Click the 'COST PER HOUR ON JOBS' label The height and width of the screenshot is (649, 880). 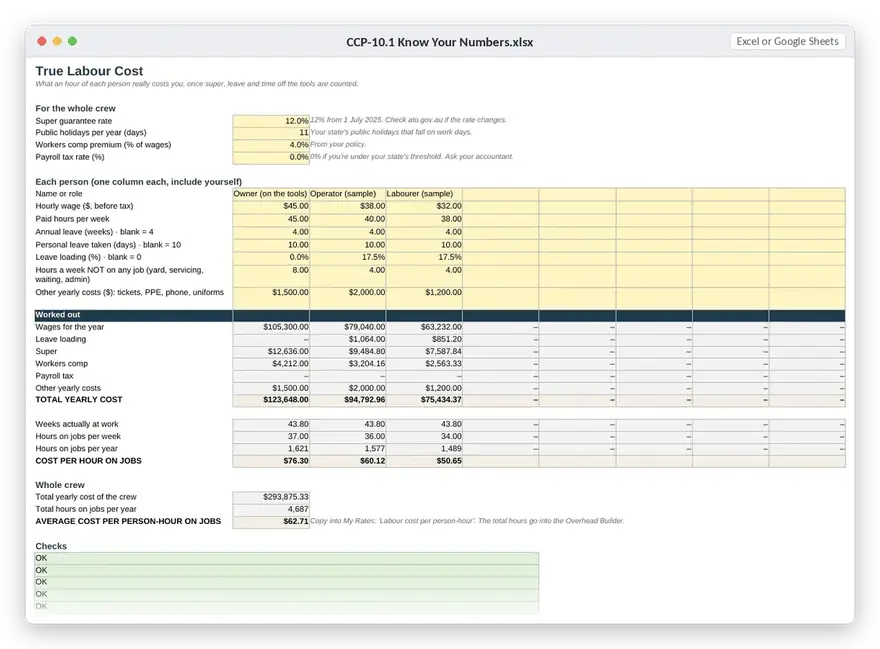tap(88, 461)
